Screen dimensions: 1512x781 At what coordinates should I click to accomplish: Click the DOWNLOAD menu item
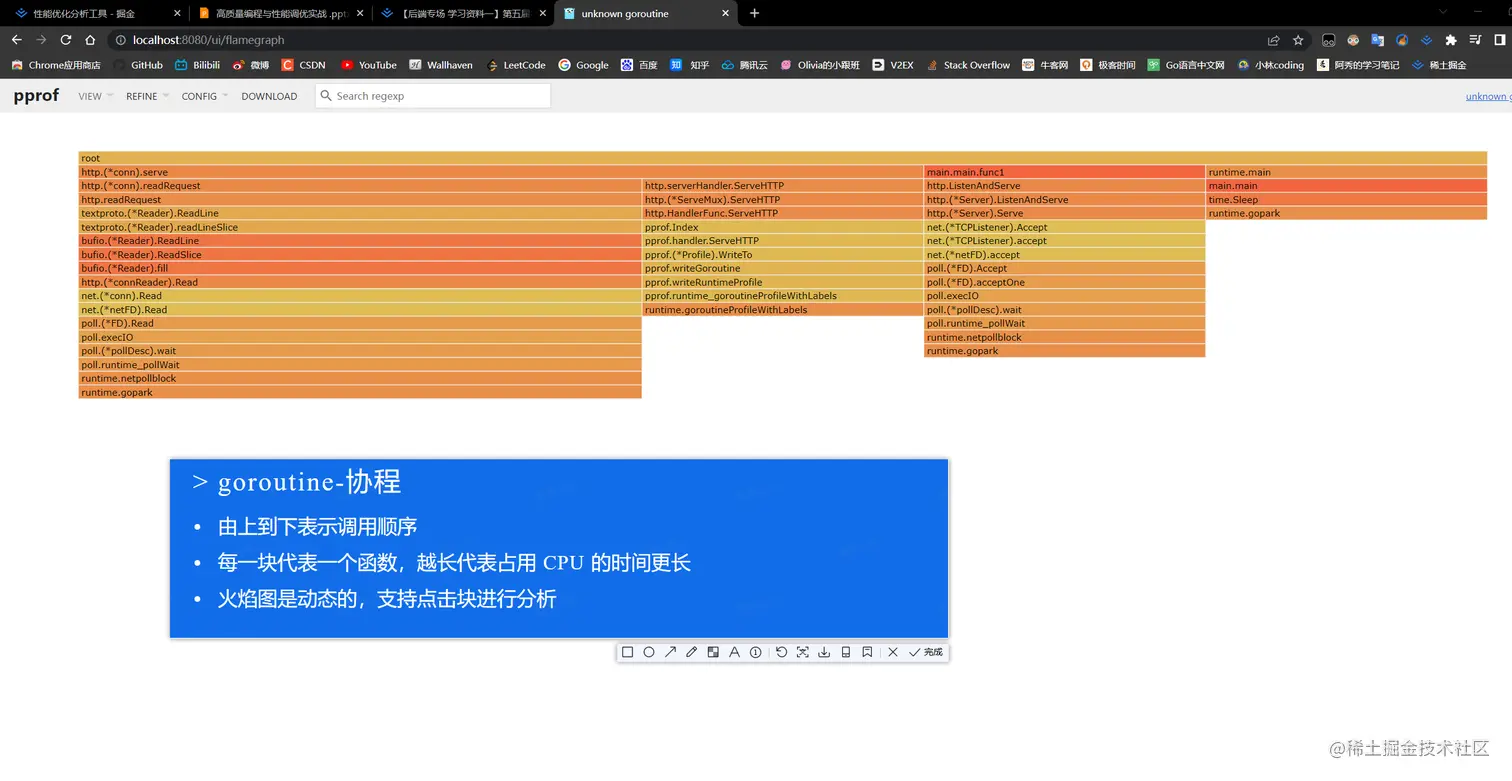coord(269,96)
